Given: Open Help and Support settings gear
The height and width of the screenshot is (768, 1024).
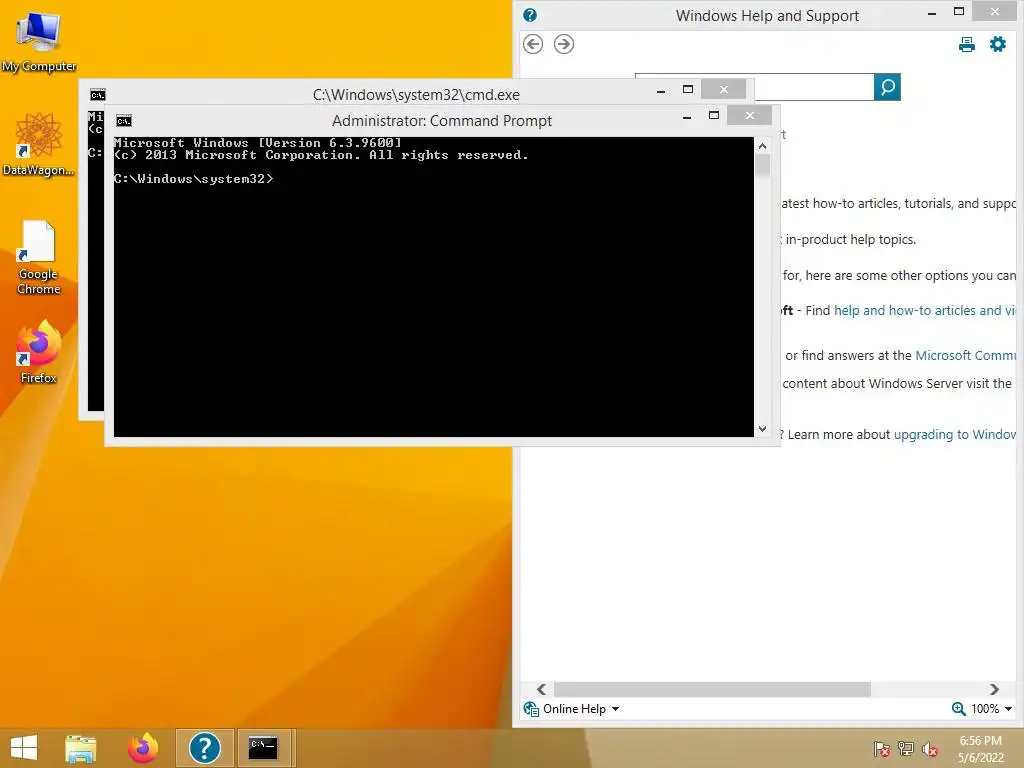Looking at the screenshot, I should pos(998,44).
